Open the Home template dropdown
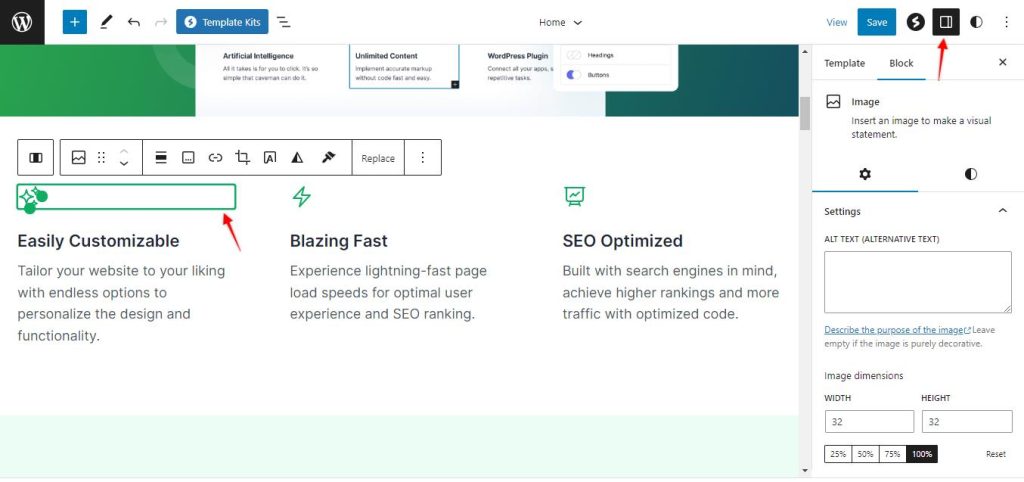Image resolution: width=1024 pixels, height=482 pixels. 560,22
